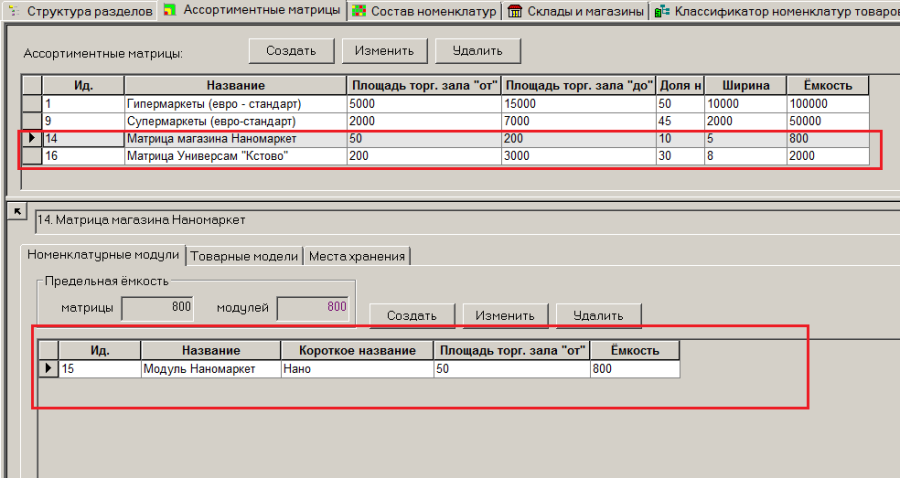Click Создать button for modules
The height and width of the screenshot is (478, 900).
tap(412, 316)
